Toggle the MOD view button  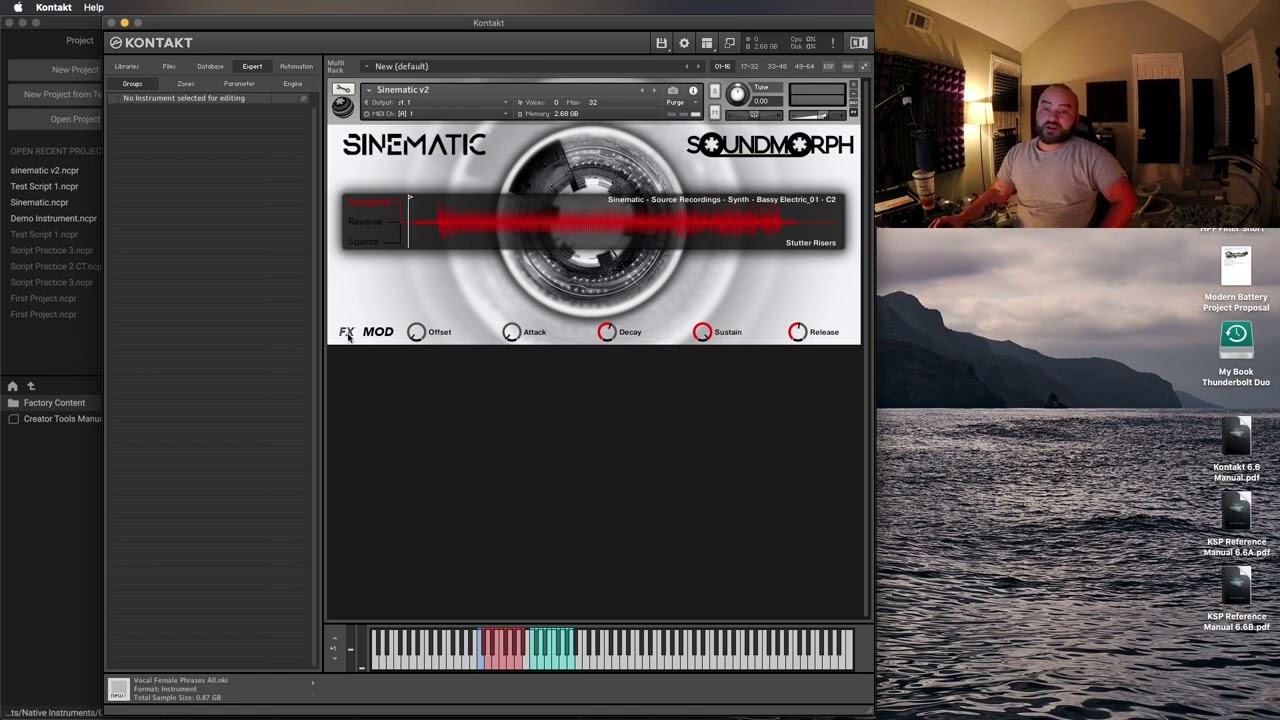pyautogui.click(x=378, y=332)
